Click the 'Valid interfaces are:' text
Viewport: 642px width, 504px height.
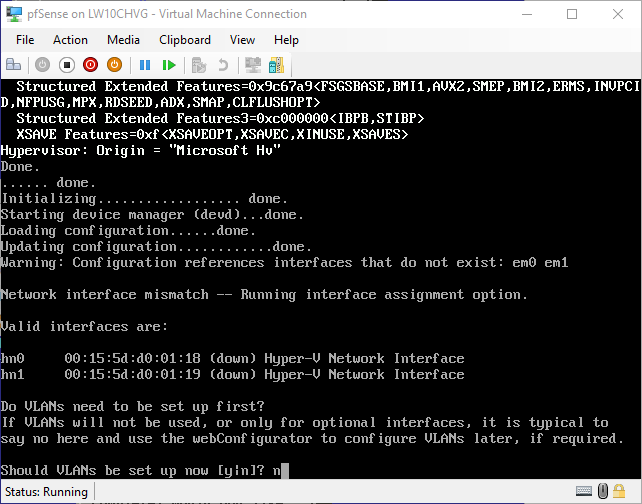pyautogui.click(x=84, y=327)
